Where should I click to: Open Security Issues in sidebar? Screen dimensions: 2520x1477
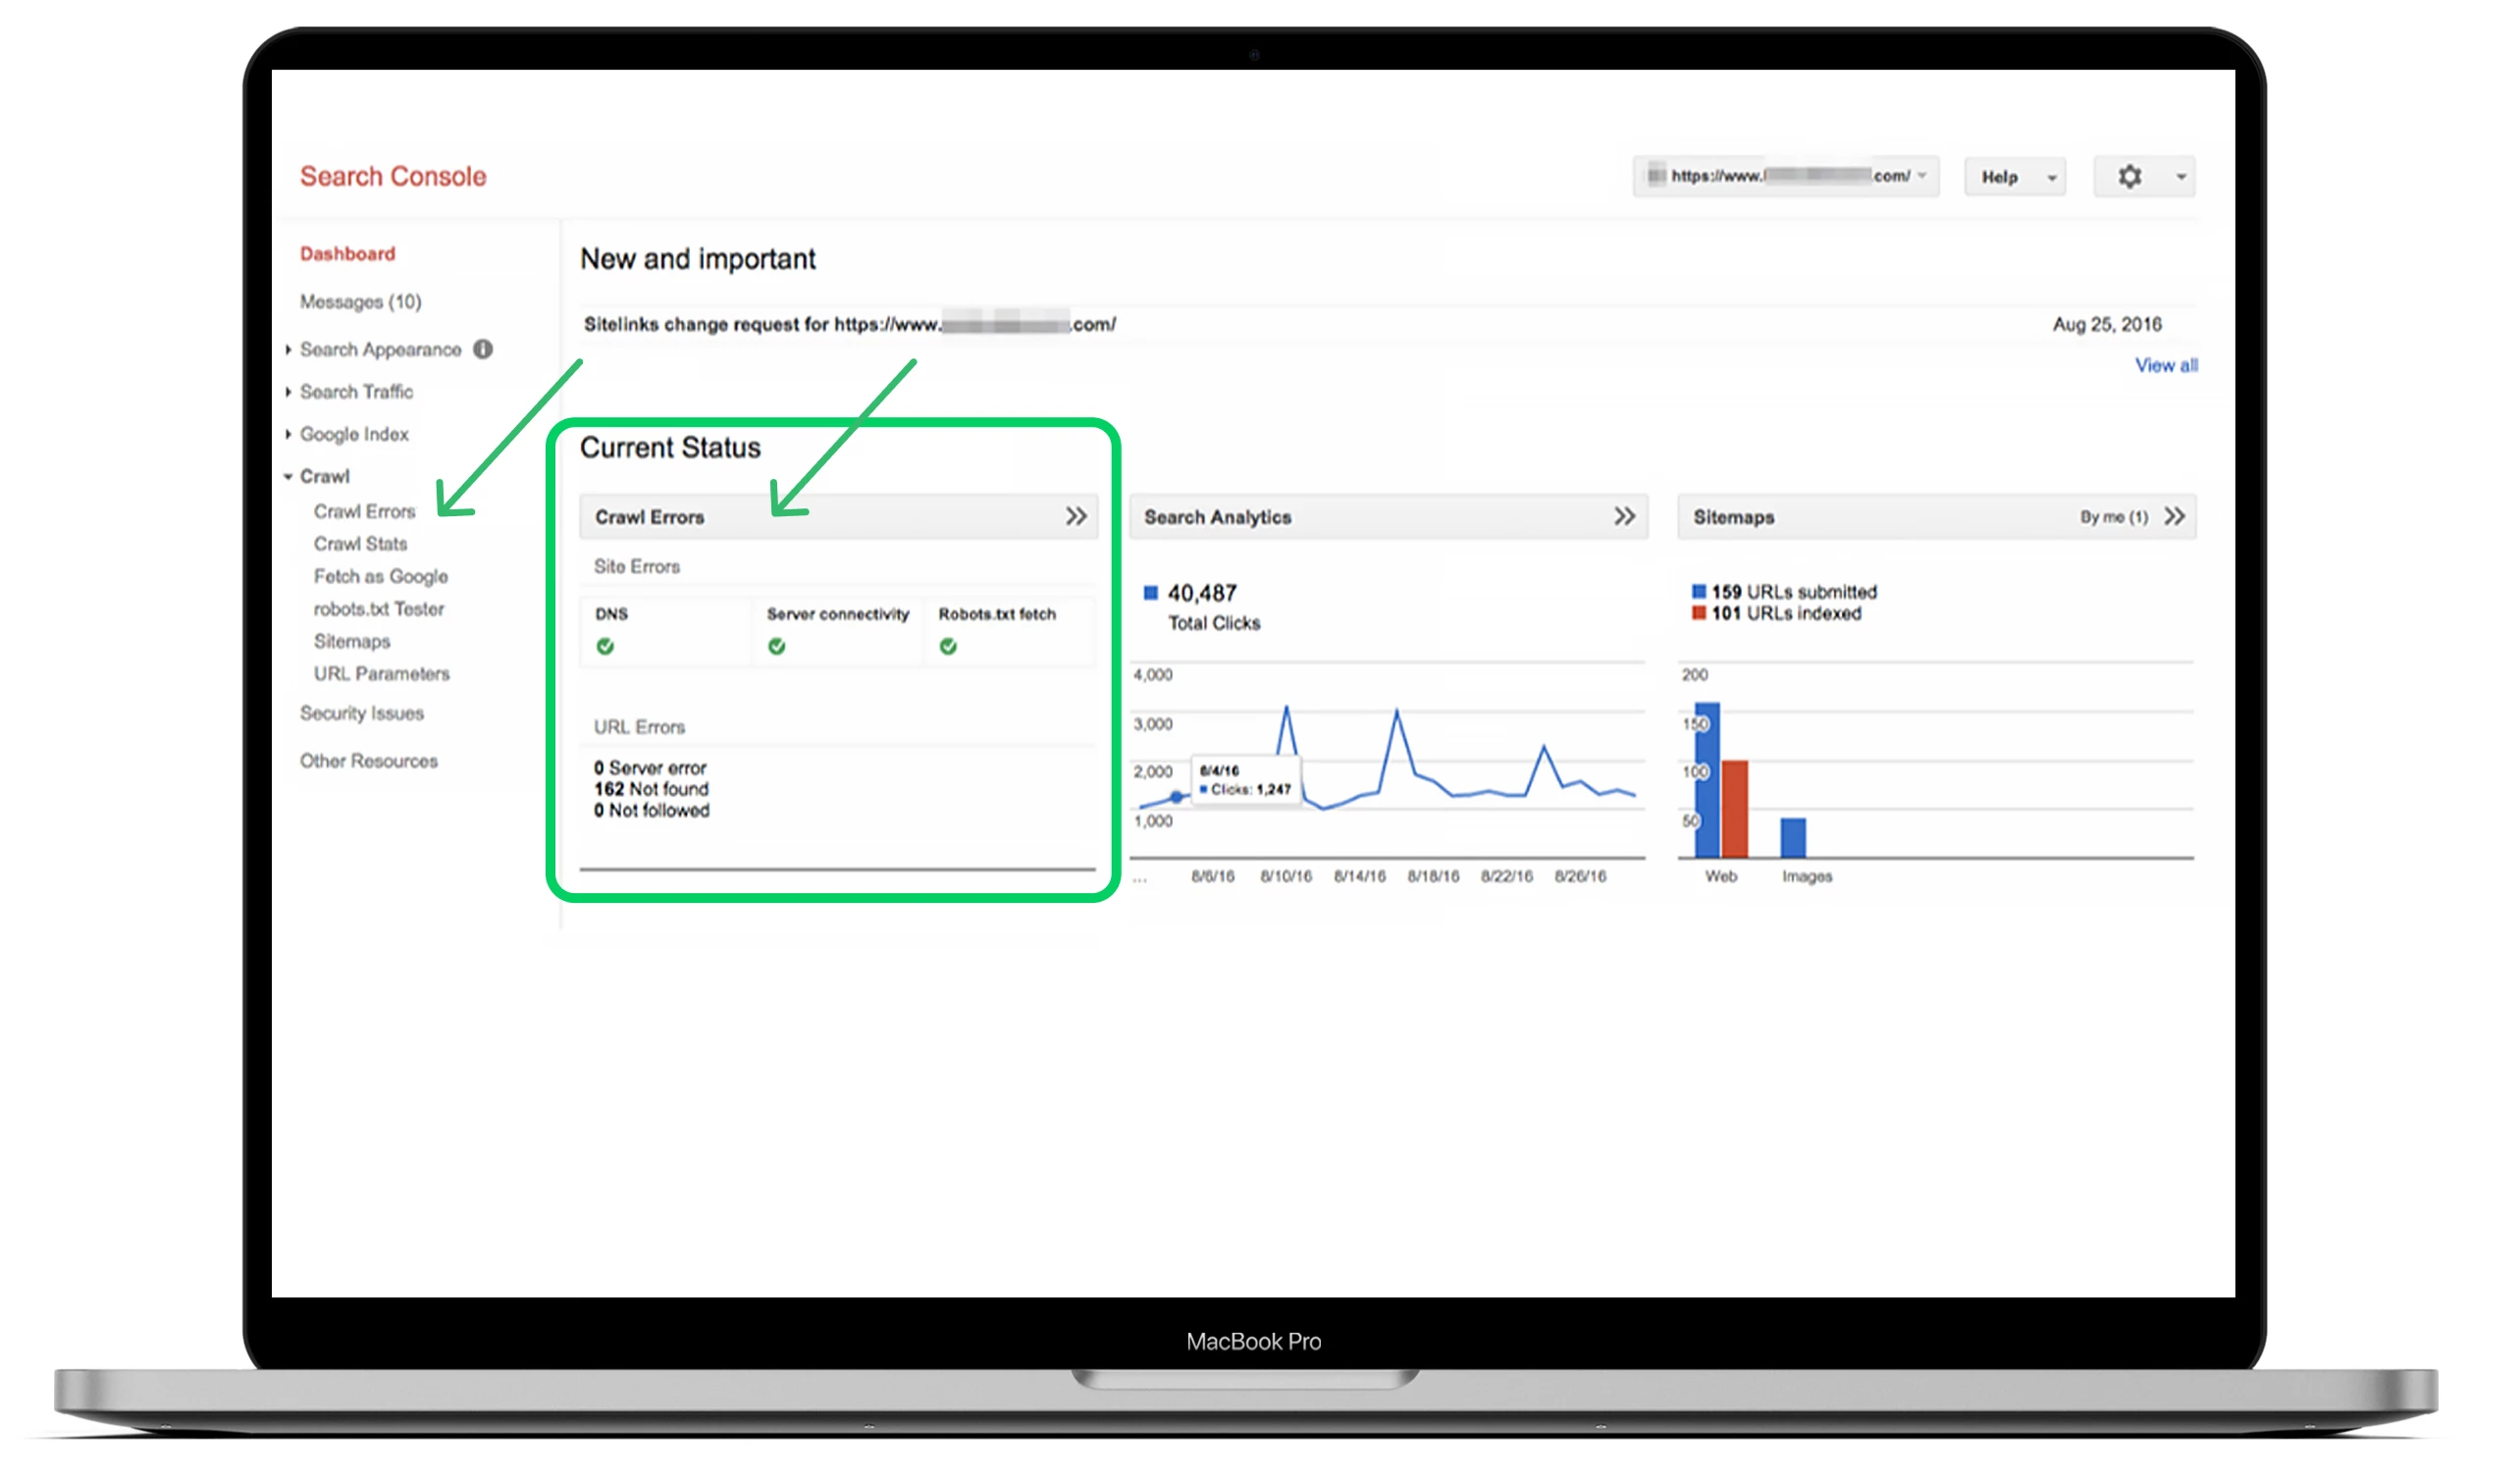[x=364, y=716]
